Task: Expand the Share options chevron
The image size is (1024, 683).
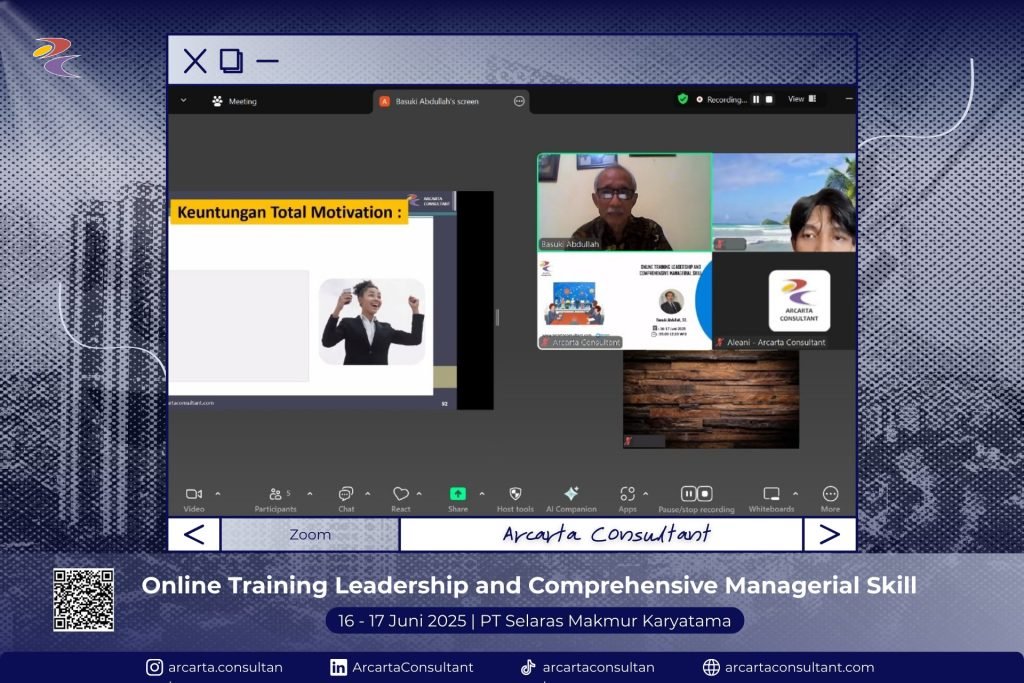Action: [x=481, y=493]
